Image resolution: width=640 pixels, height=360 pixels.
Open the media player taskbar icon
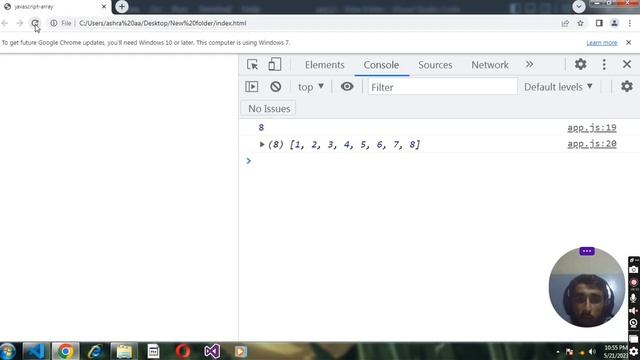[241, 351]
